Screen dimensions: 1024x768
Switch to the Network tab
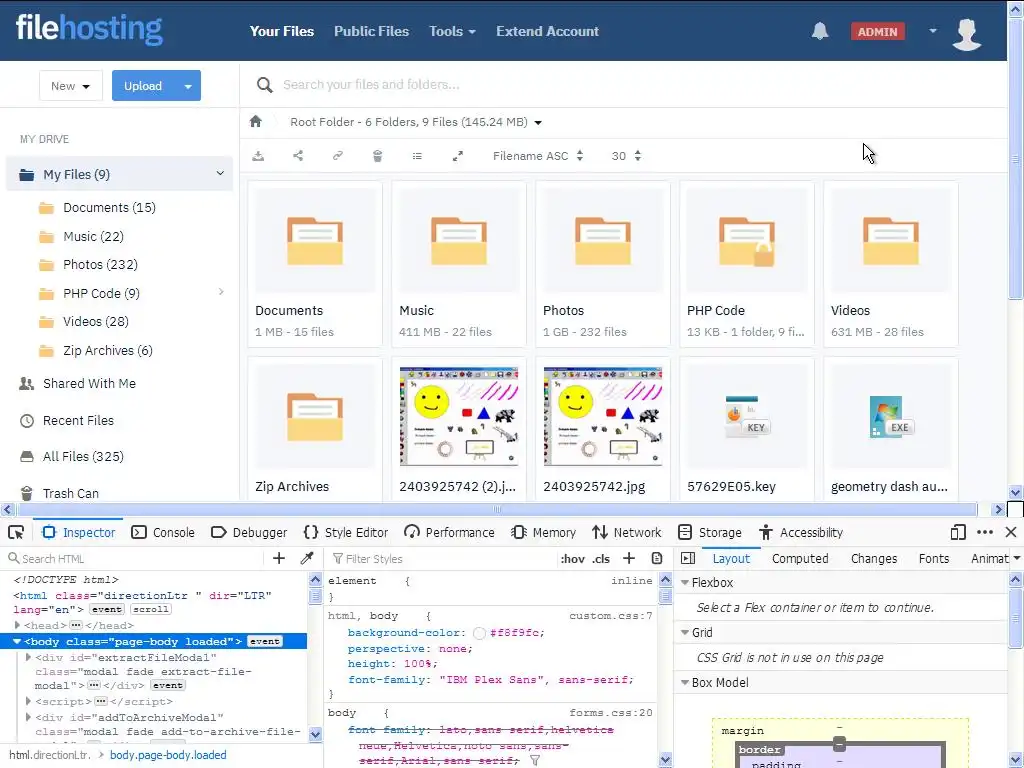pos(627,532)
